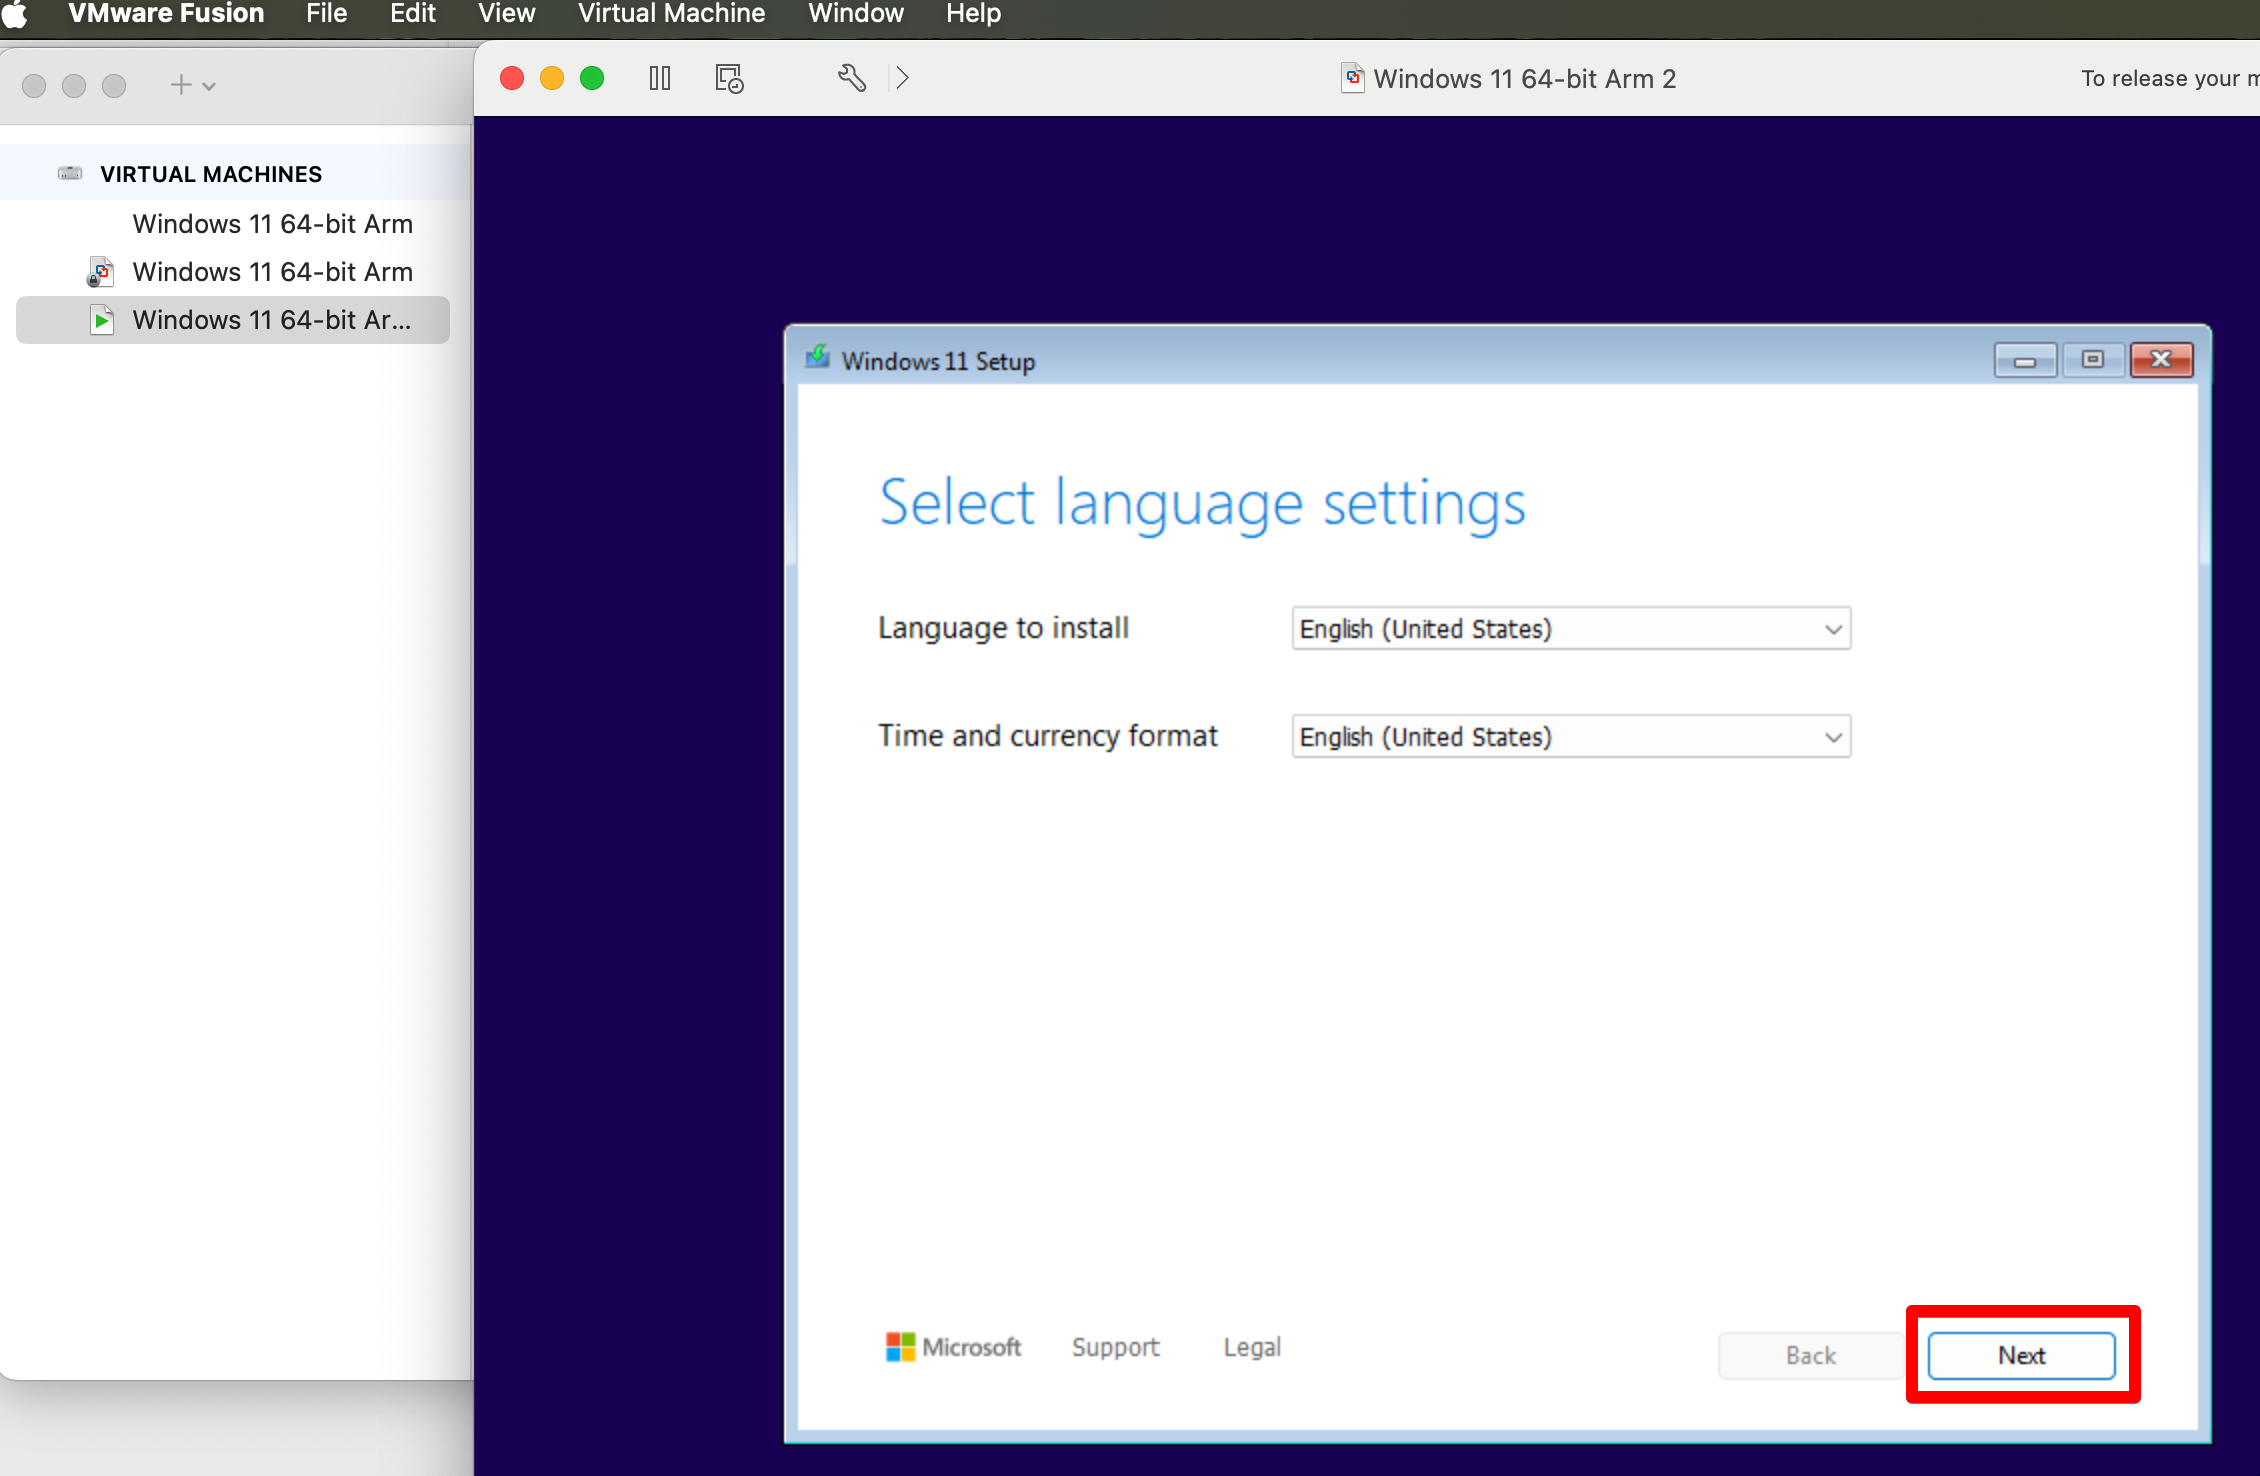Image resolution: width=2260 pixels, height=1476 pixels.
Task: Open the Virtual Machine menu
Action: click(671, 14)
